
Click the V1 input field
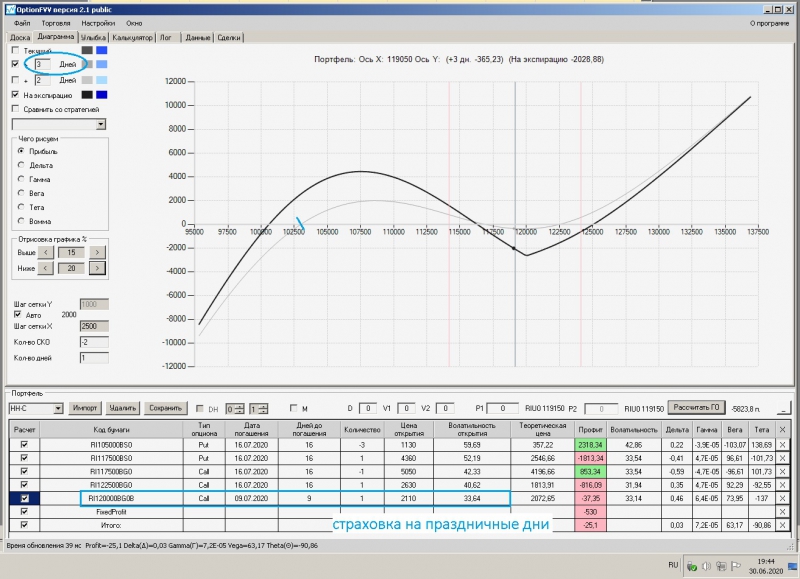click(x=406, y=408)
